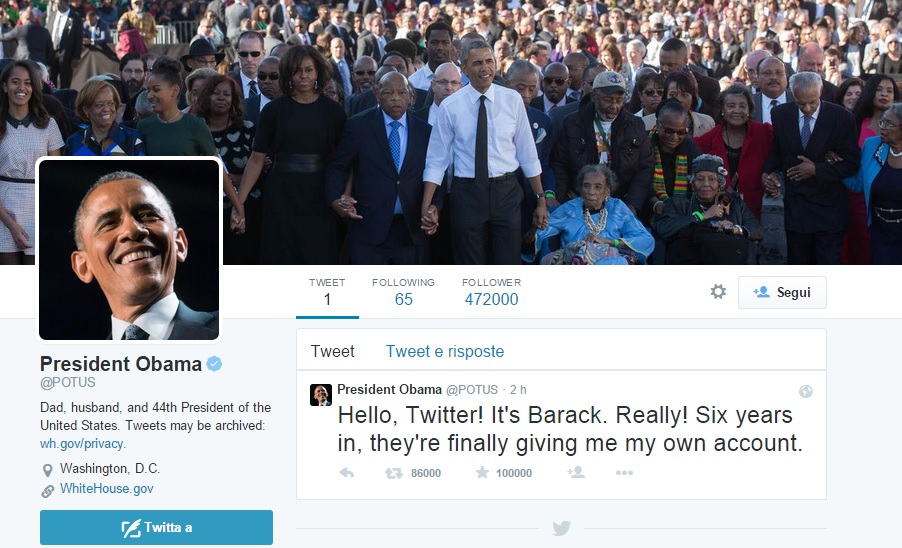Click the blue verified badge

215,364
